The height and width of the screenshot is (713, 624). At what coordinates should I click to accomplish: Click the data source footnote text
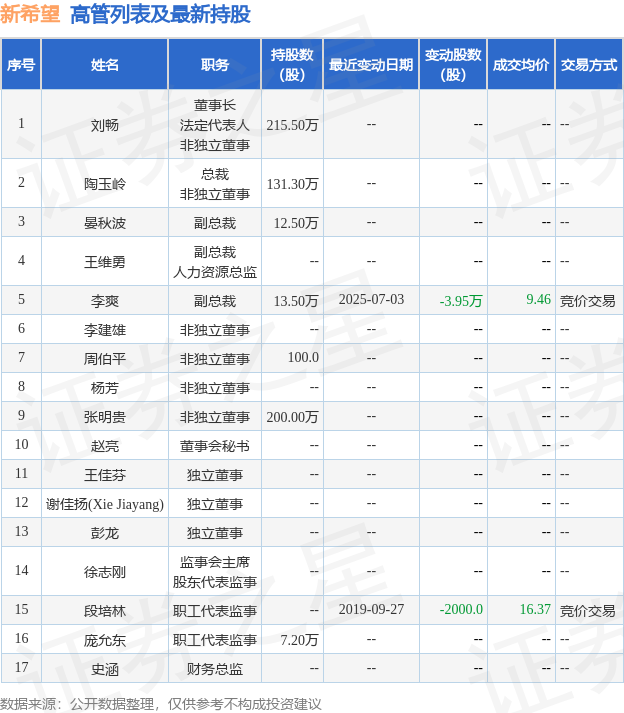coord(161,704)
